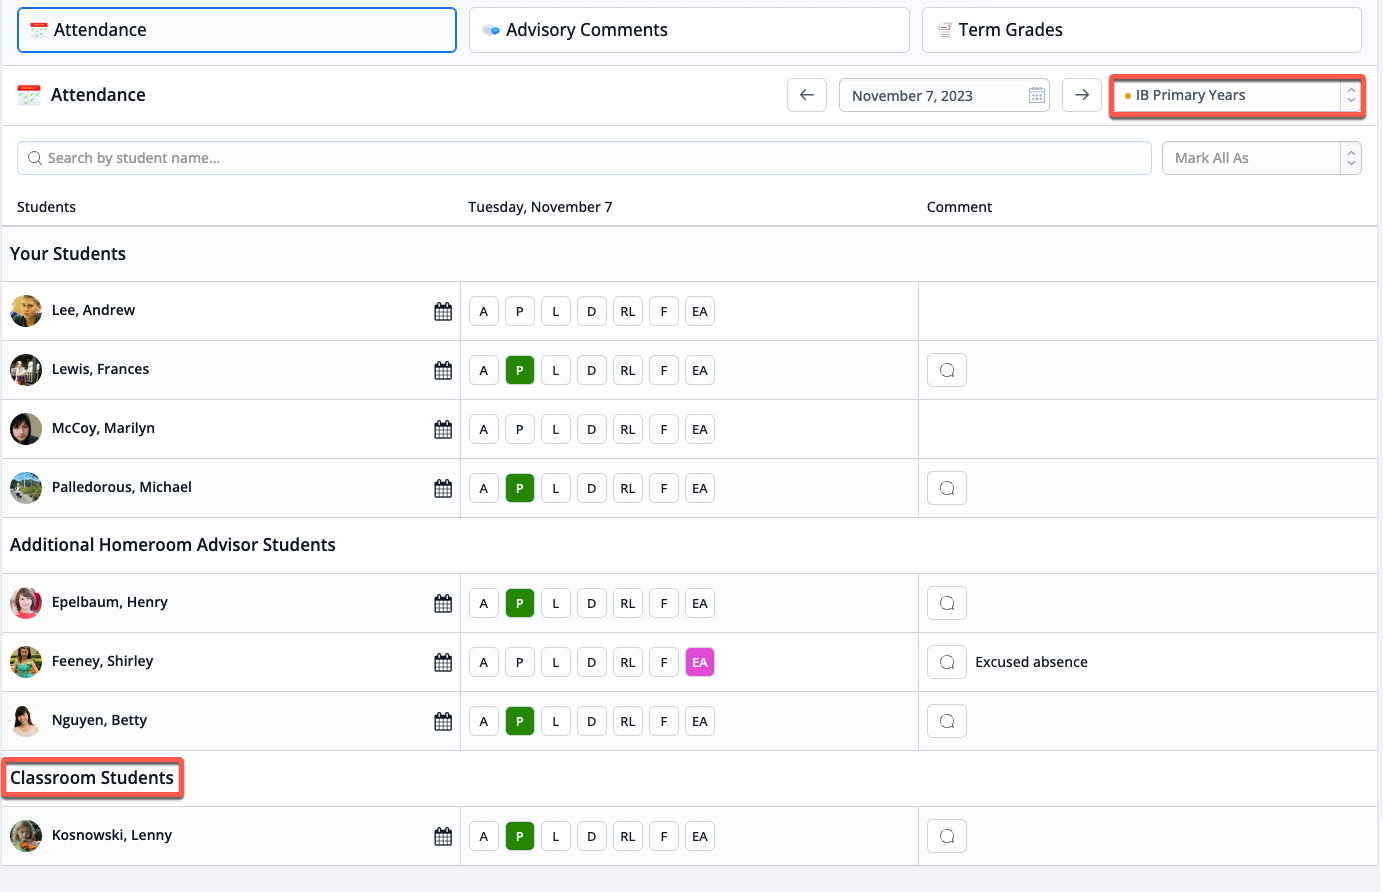Open calendar icon for Feeney, Shirley
The image size is (1383, 892).
tap(443, 663)
